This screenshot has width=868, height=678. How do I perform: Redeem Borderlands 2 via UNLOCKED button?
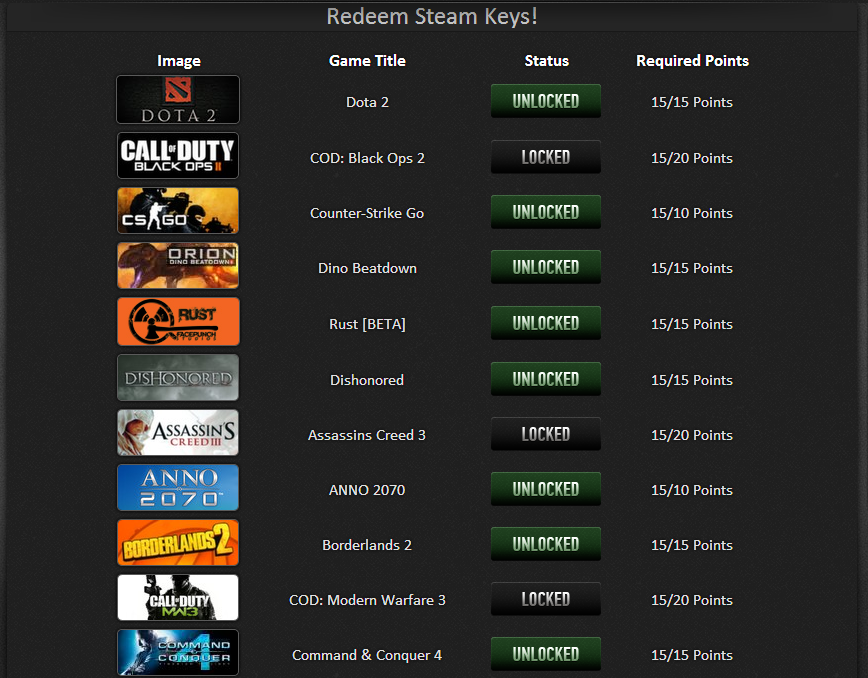pyautogui.click(x=546, y=544)
